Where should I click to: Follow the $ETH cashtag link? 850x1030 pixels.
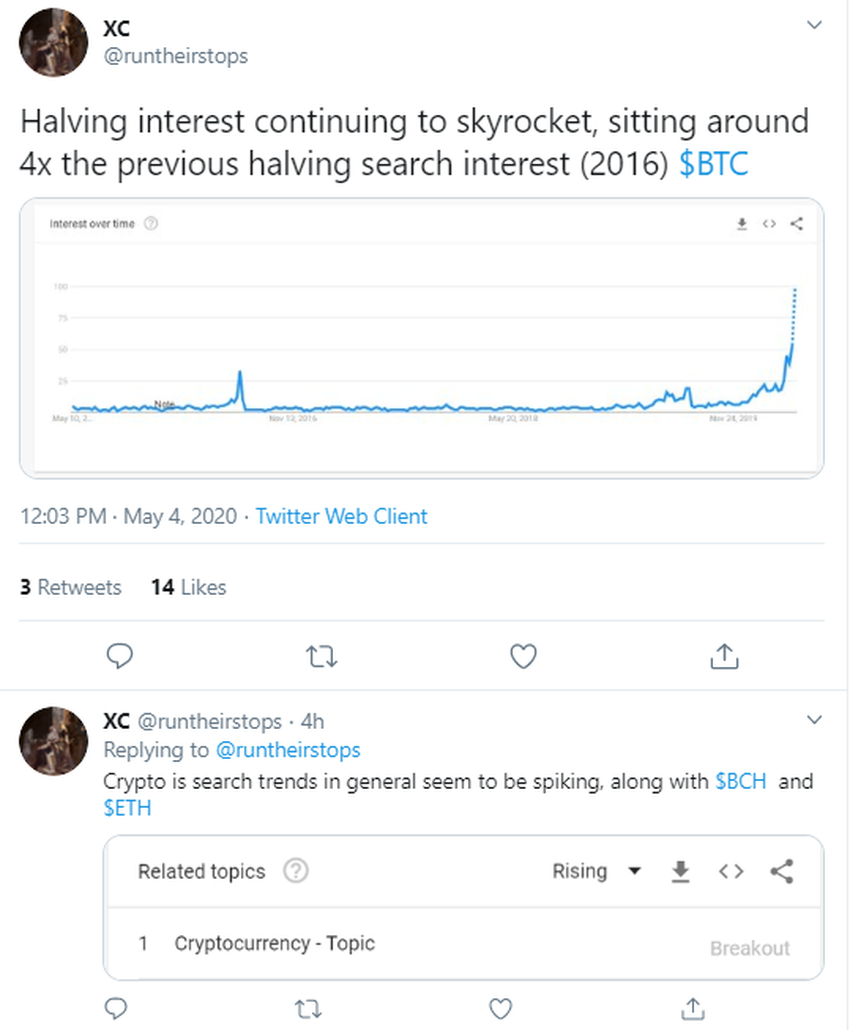click(127, 808)
